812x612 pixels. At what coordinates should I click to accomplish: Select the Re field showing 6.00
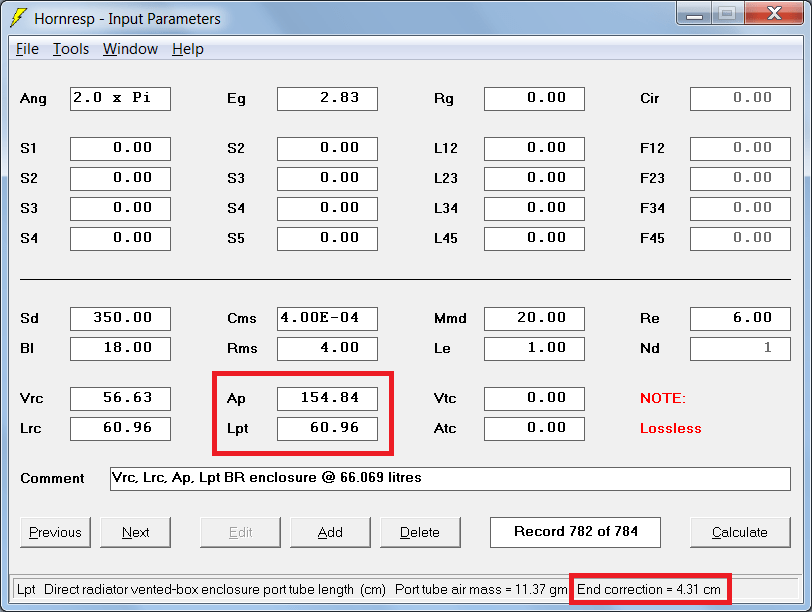(741, 319)
